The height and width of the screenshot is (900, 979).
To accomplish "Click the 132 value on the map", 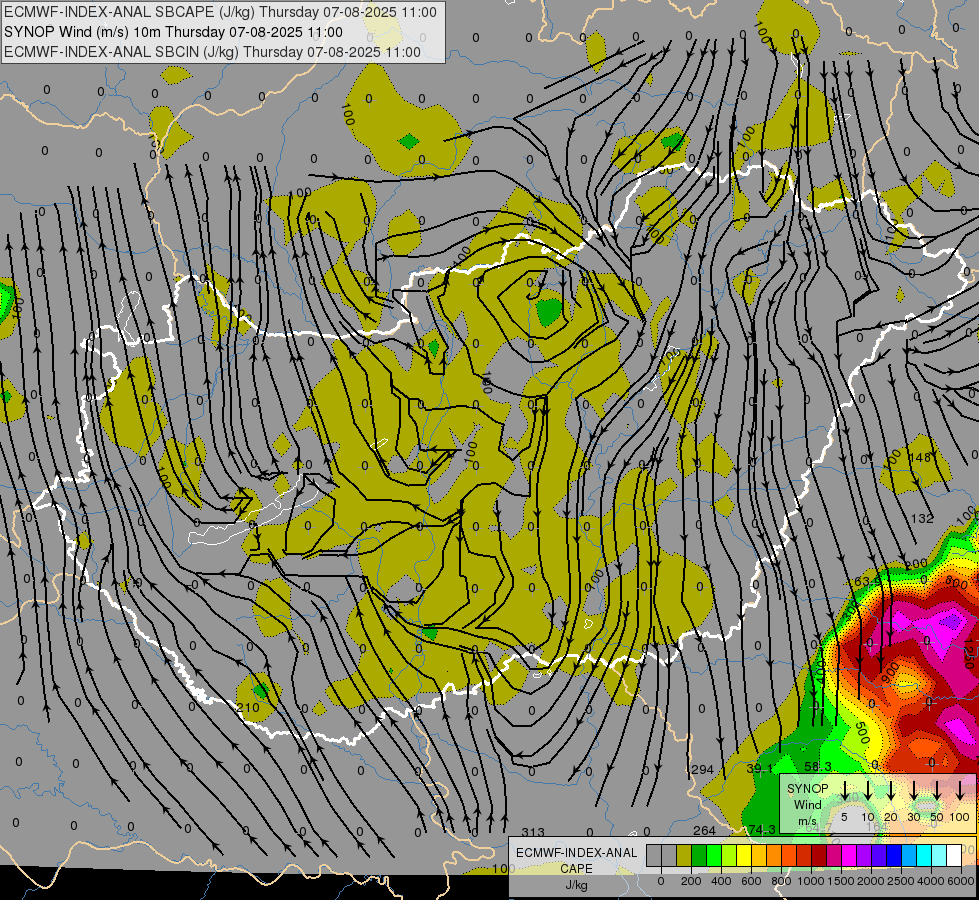I will click(922, 518).
